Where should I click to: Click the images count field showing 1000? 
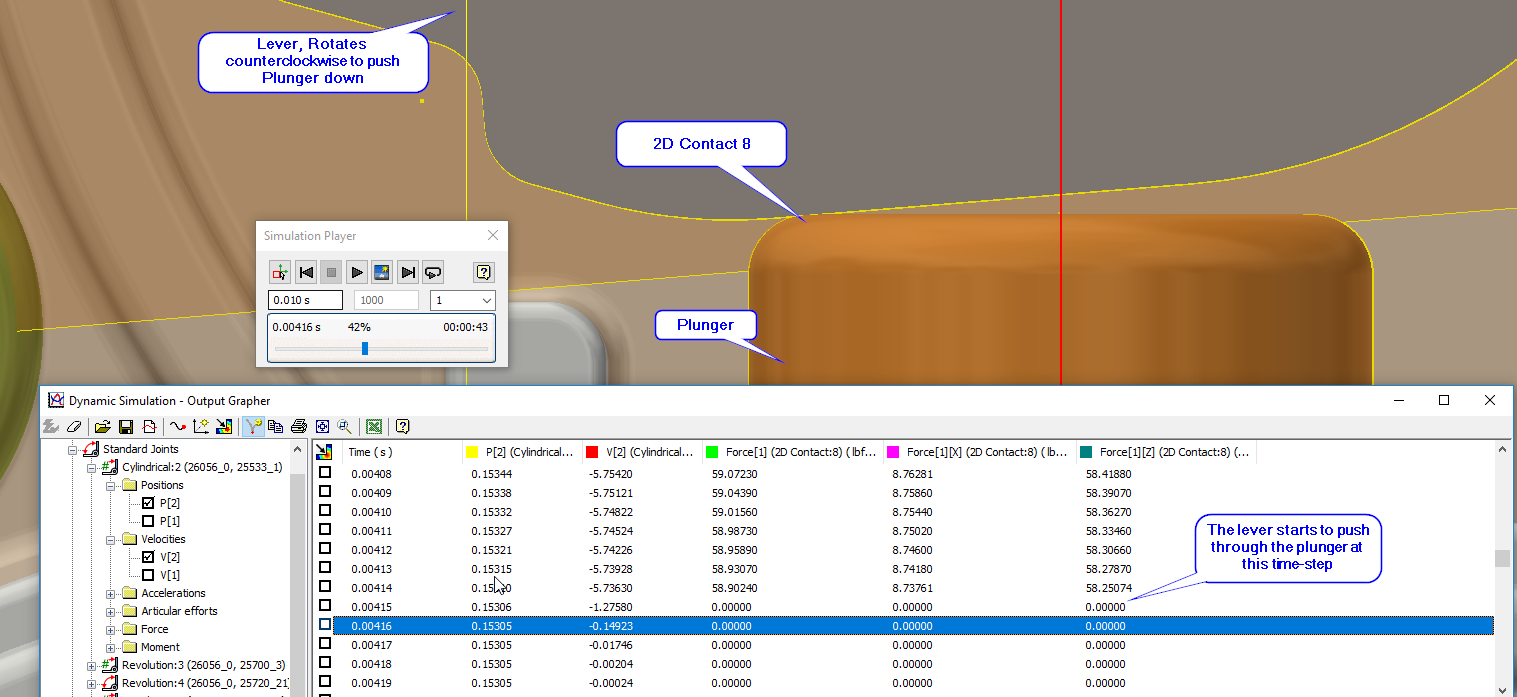click(386, 300)
